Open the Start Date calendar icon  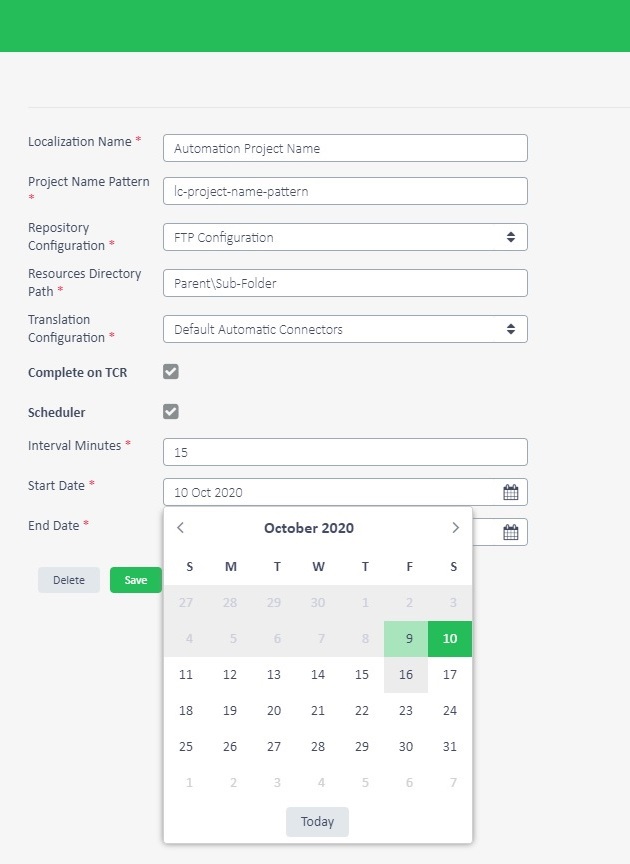point(510,492)
